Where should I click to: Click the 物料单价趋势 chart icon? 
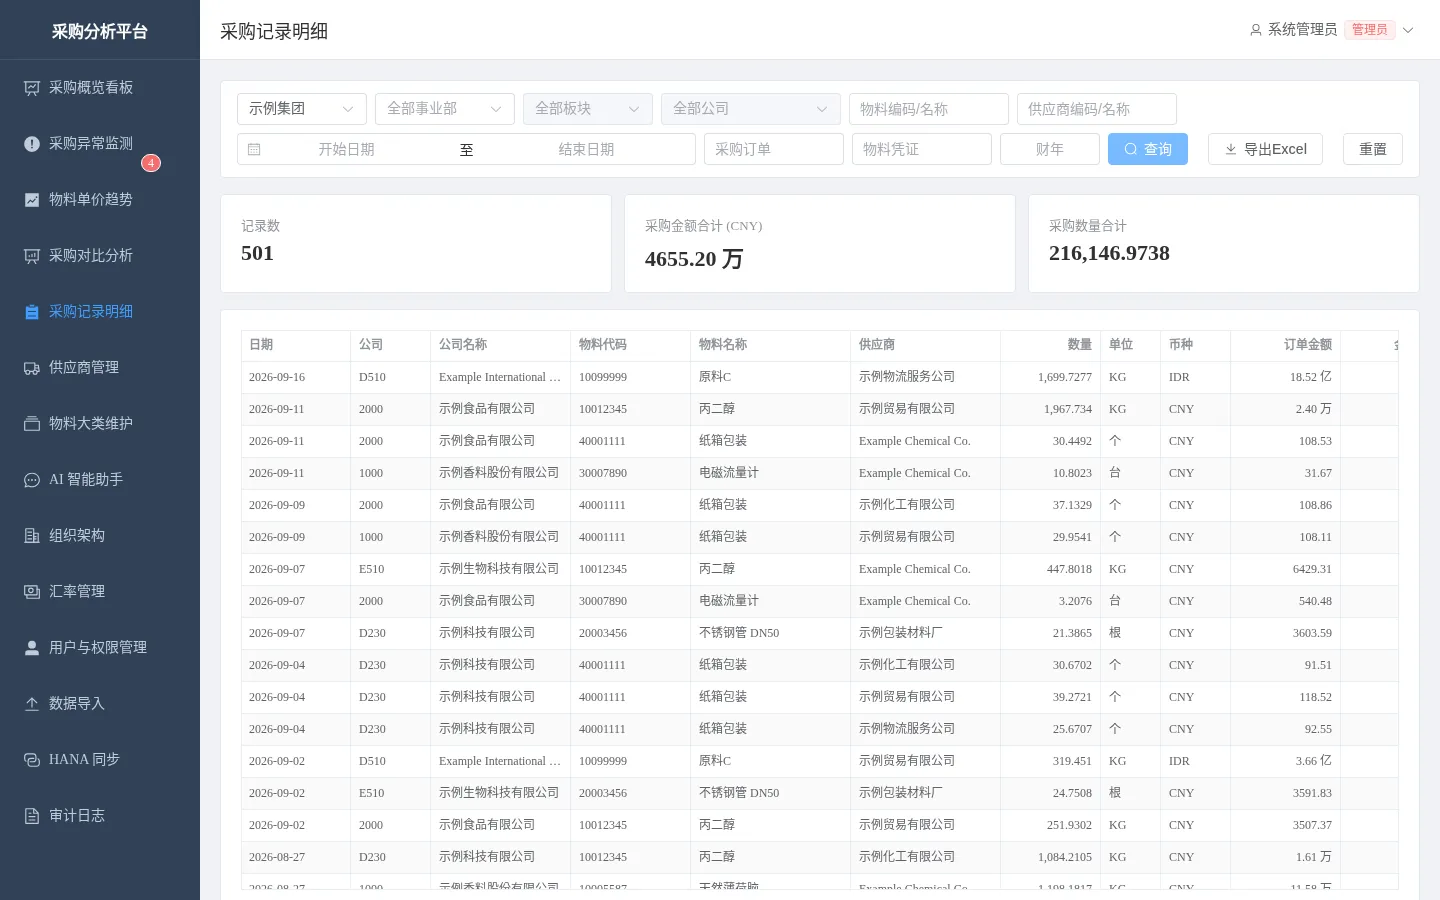point(32,200)
